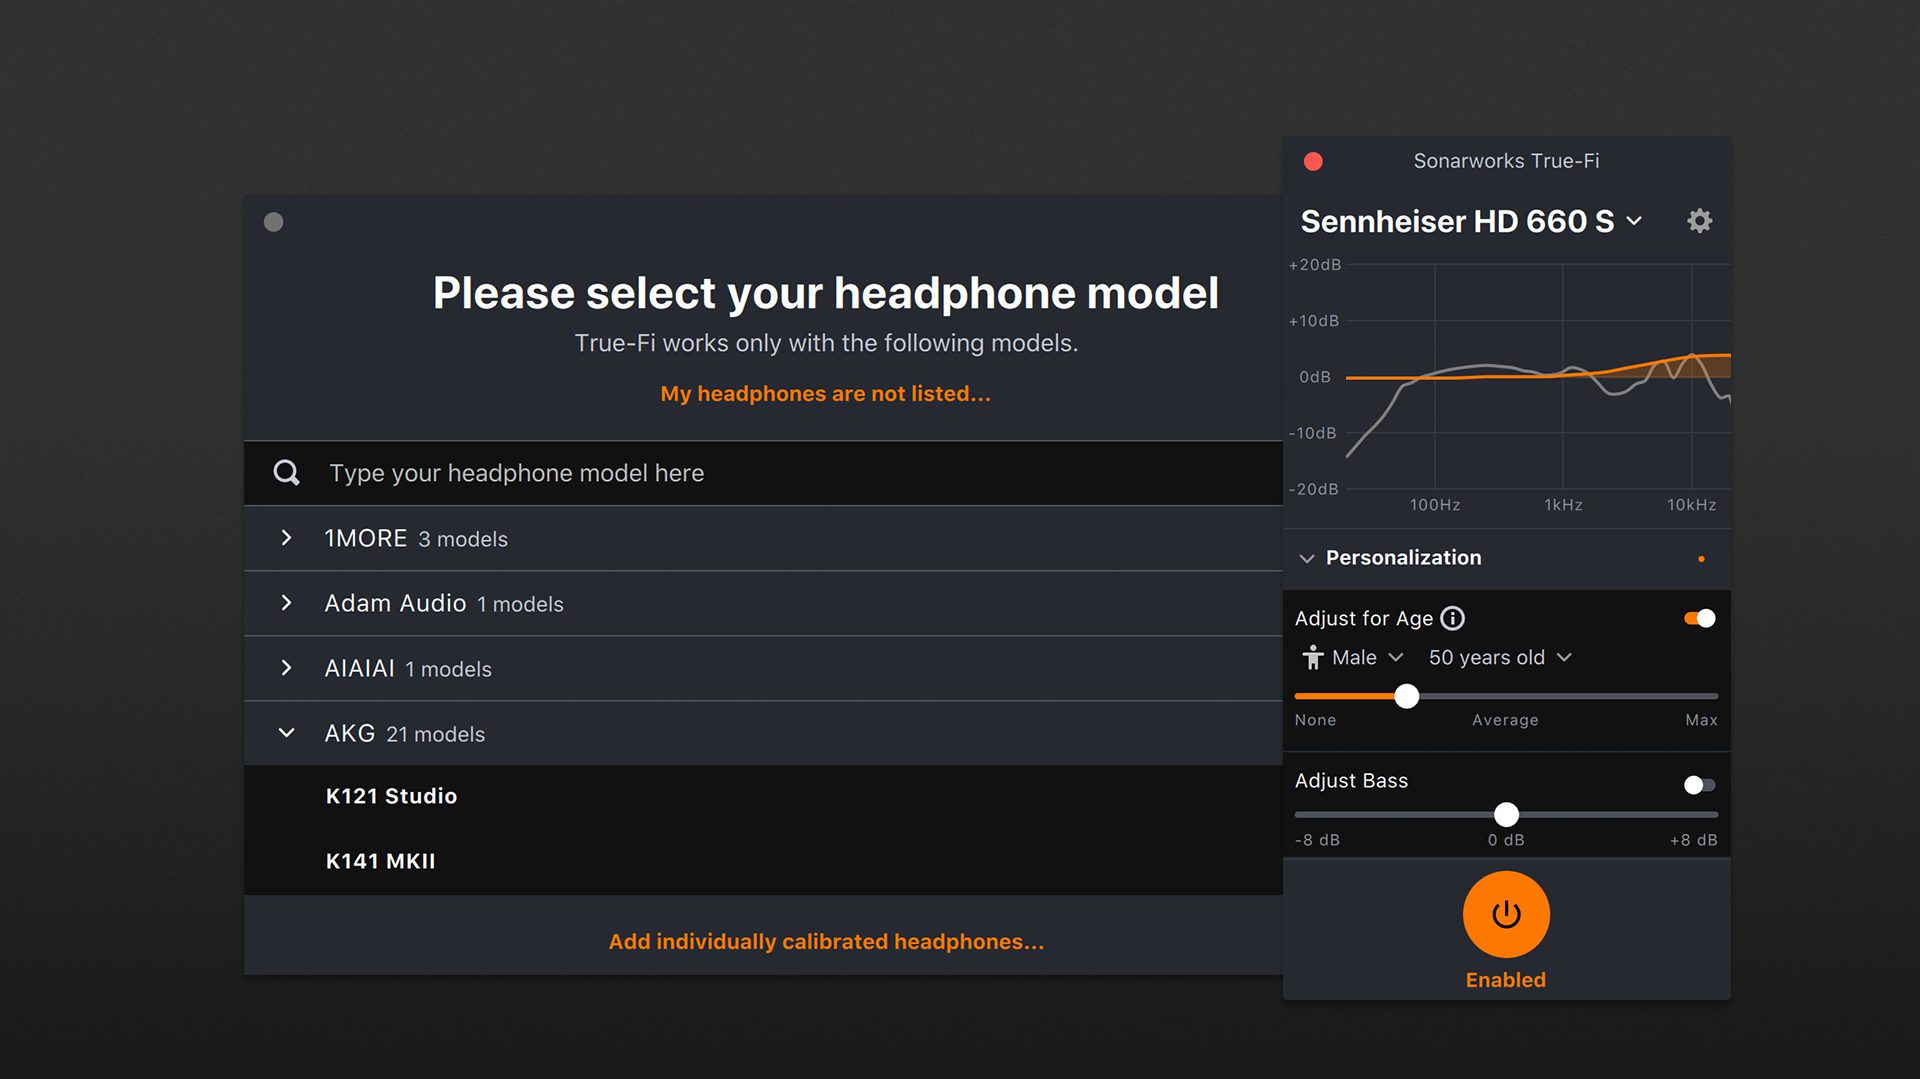
Task: Click gray dot on headphone selection window
Action: tap(273, 222)
